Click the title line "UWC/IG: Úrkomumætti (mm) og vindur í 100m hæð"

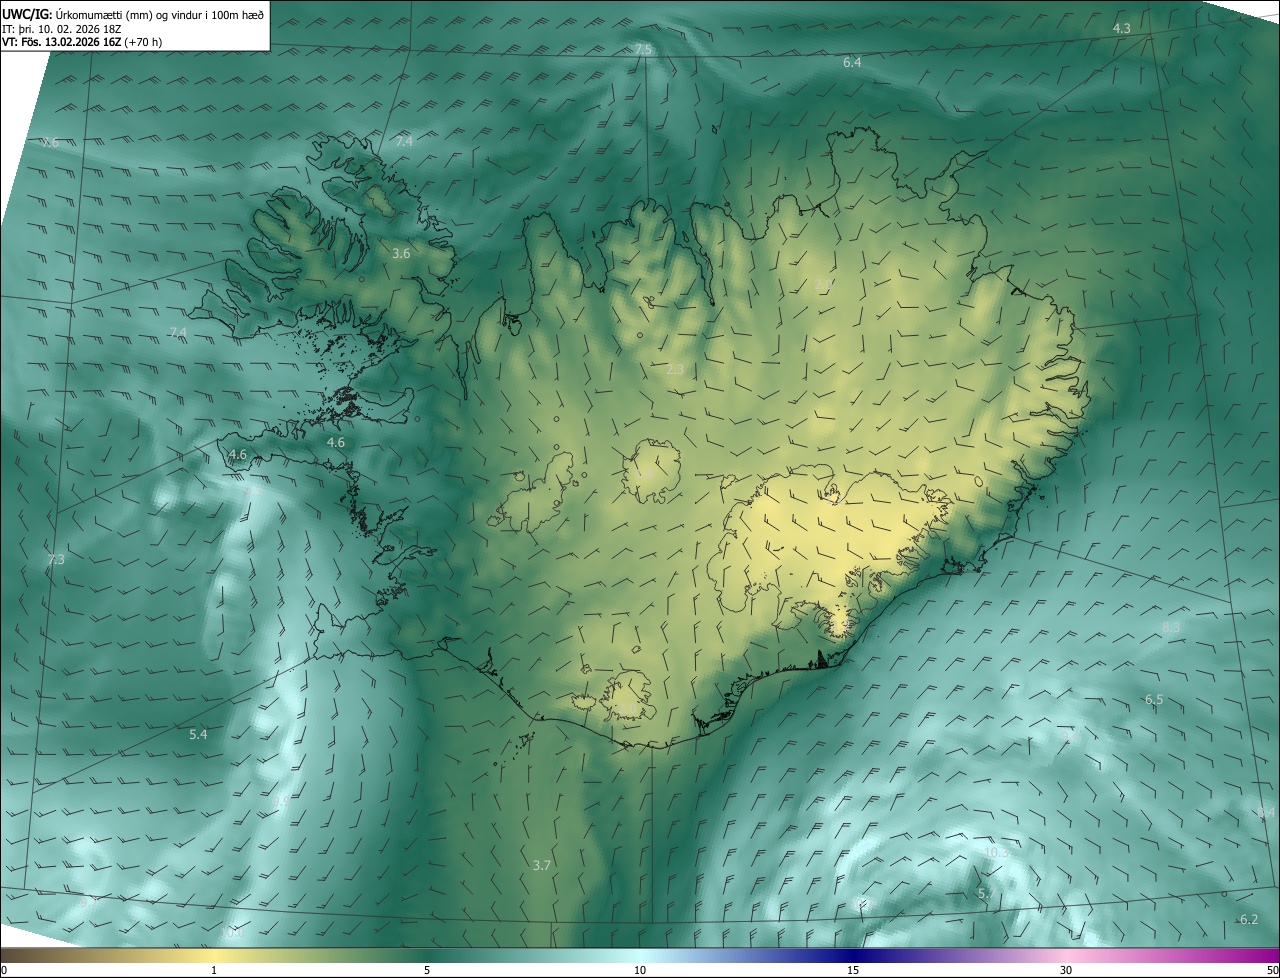[133, 14]
